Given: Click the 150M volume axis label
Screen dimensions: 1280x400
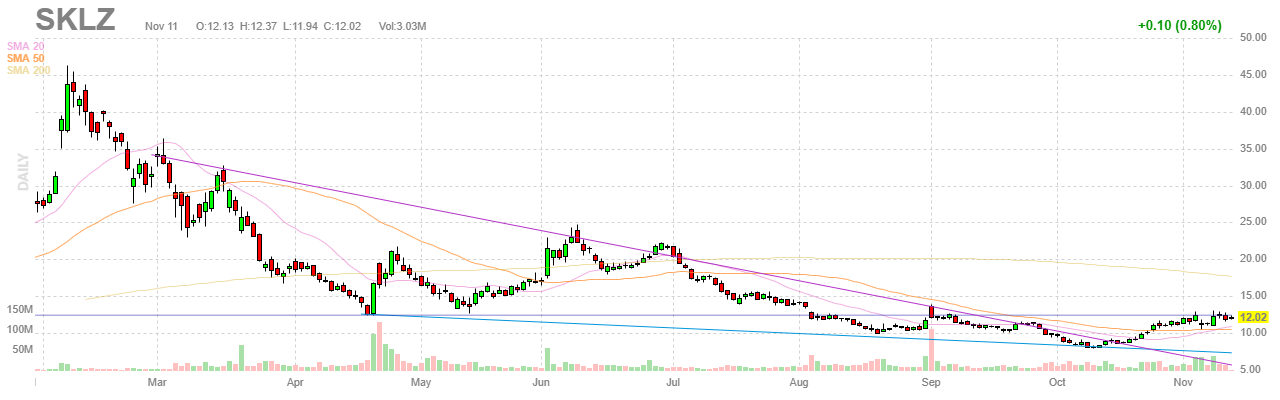Looking at the screenshot, I should click(17, 310).
